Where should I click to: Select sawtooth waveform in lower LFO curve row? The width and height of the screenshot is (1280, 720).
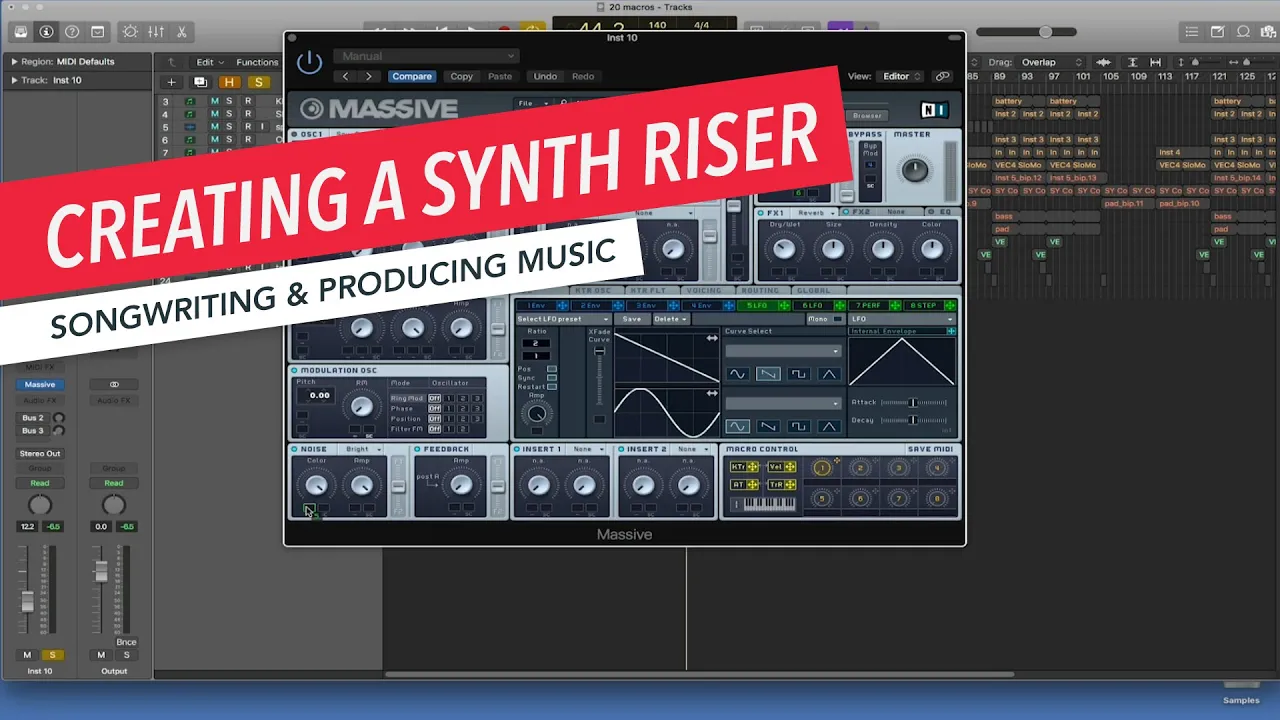[767, 426]
